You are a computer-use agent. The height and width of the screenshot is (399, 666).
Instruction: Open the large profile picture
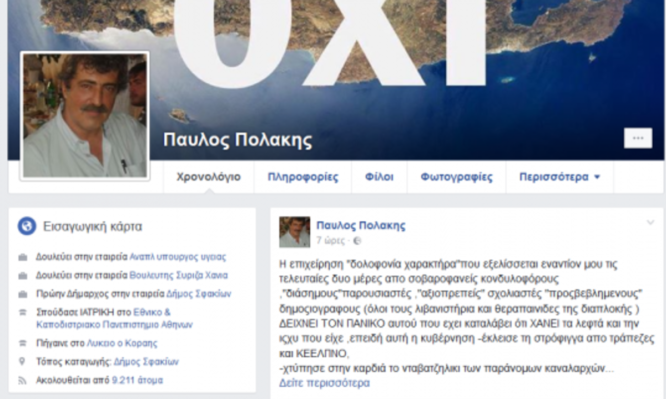pos(85,116)
